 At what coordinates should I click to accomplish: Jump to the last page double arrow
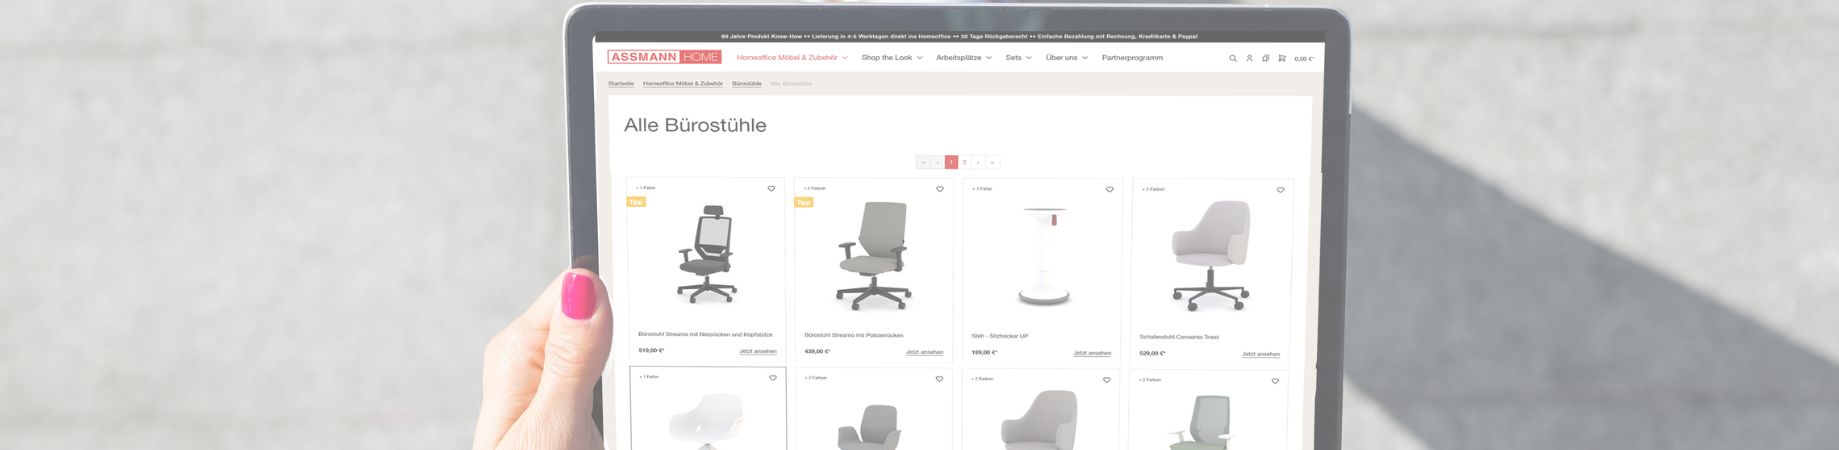pyautogui.click(x=993, y=162)
